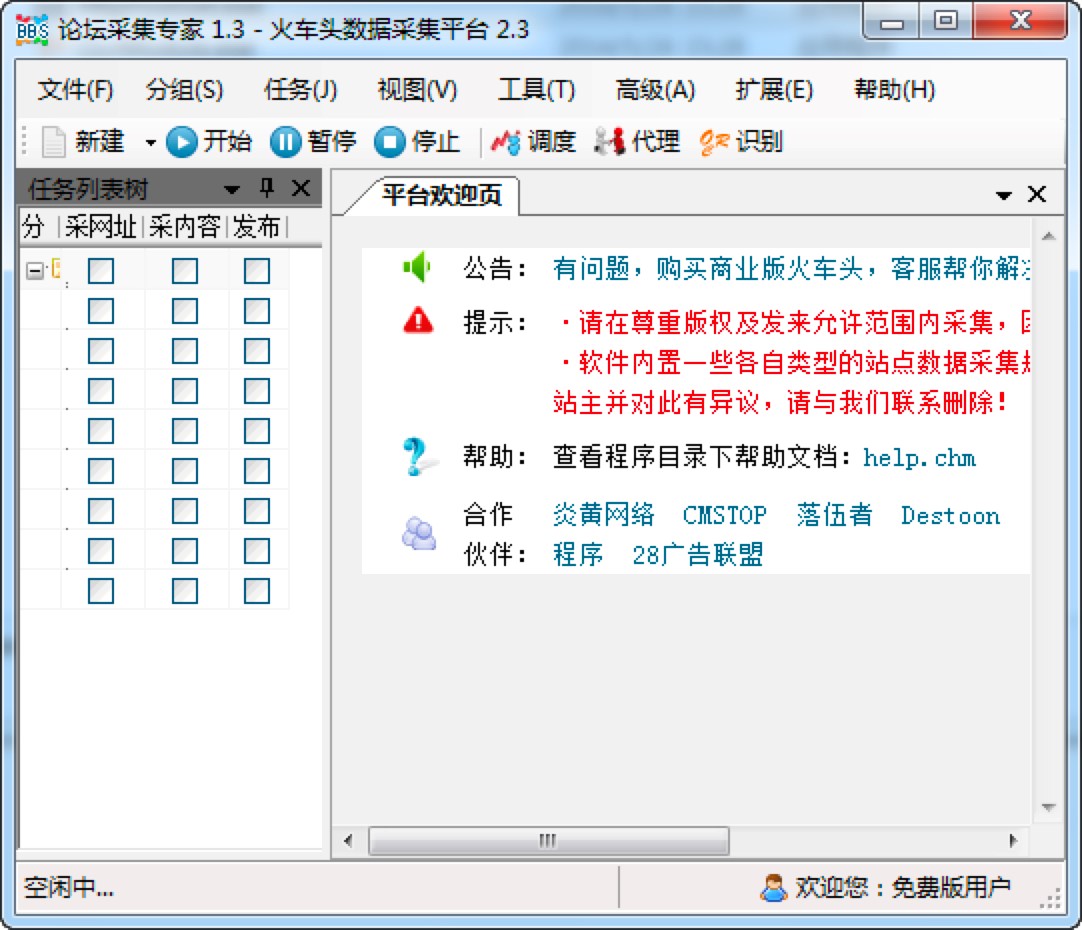Open the 帮助(H) menu
This screenshot has width=1082, height=930.
pyautogui.click(x=894, y=90)
